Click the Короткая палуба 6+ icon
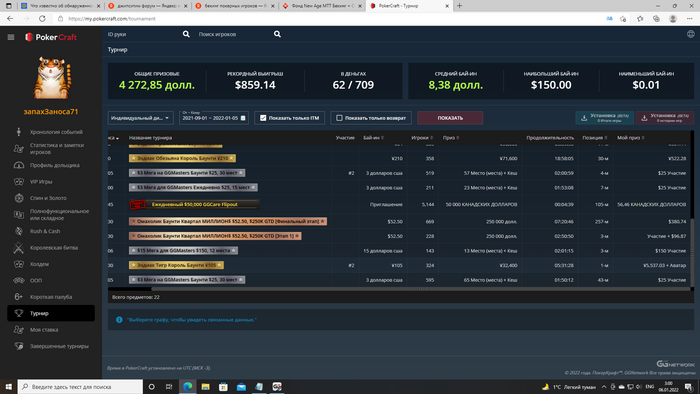Viewport: 700px width, 394px height. pos(18,297)
